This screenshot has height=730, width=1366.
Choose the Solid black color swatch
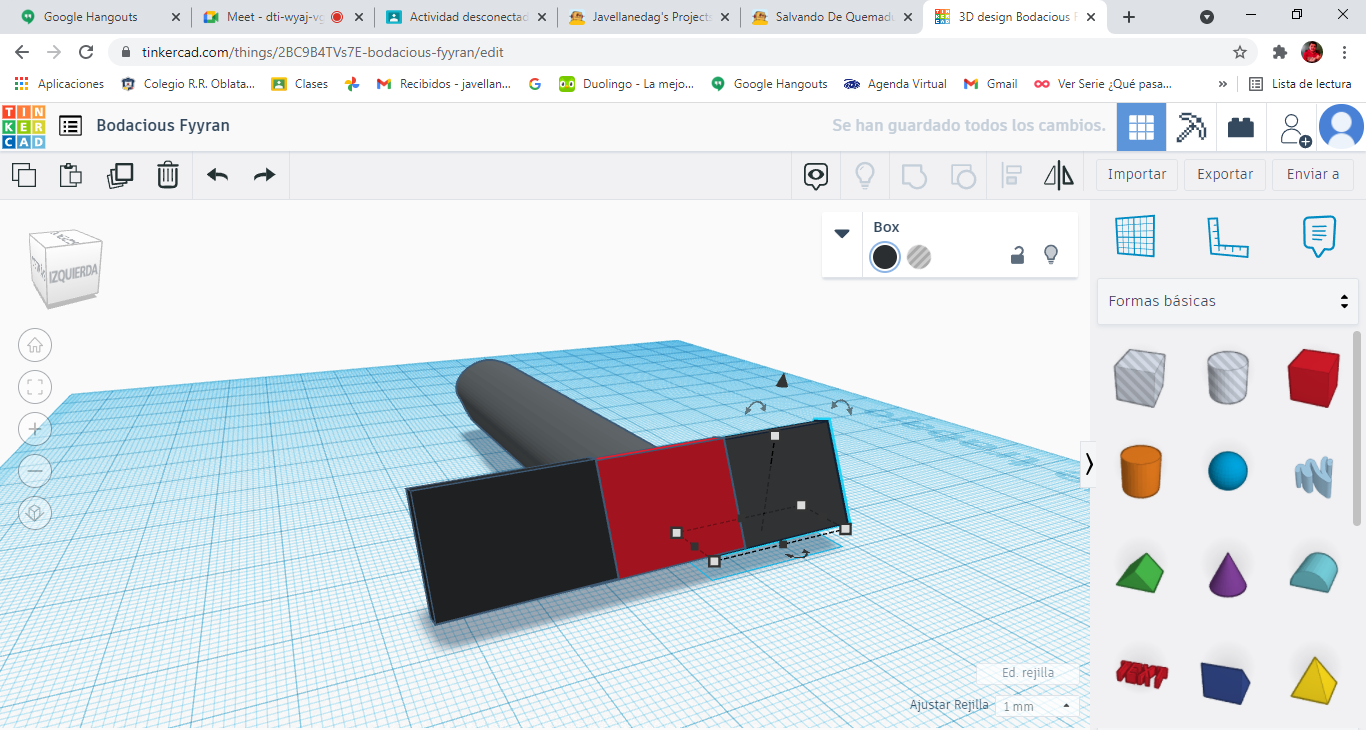885,257
